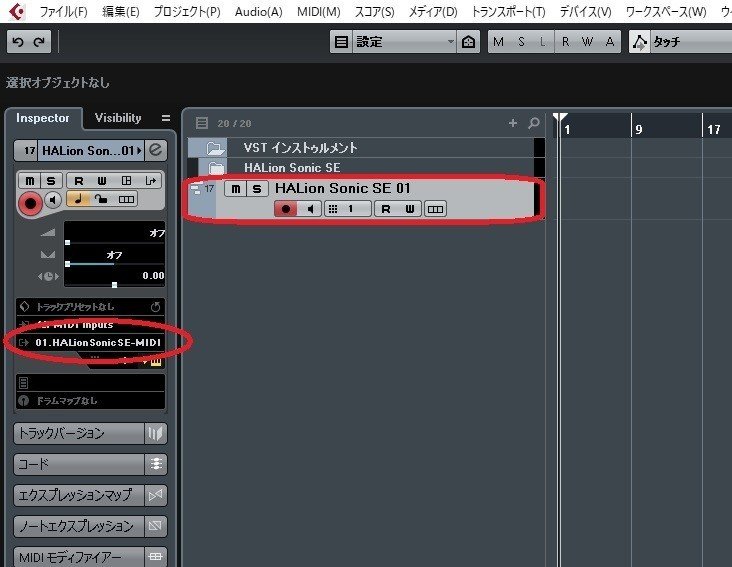
Task: Toggle Read automation (R) in the Inspector
Action: point(79,181)
